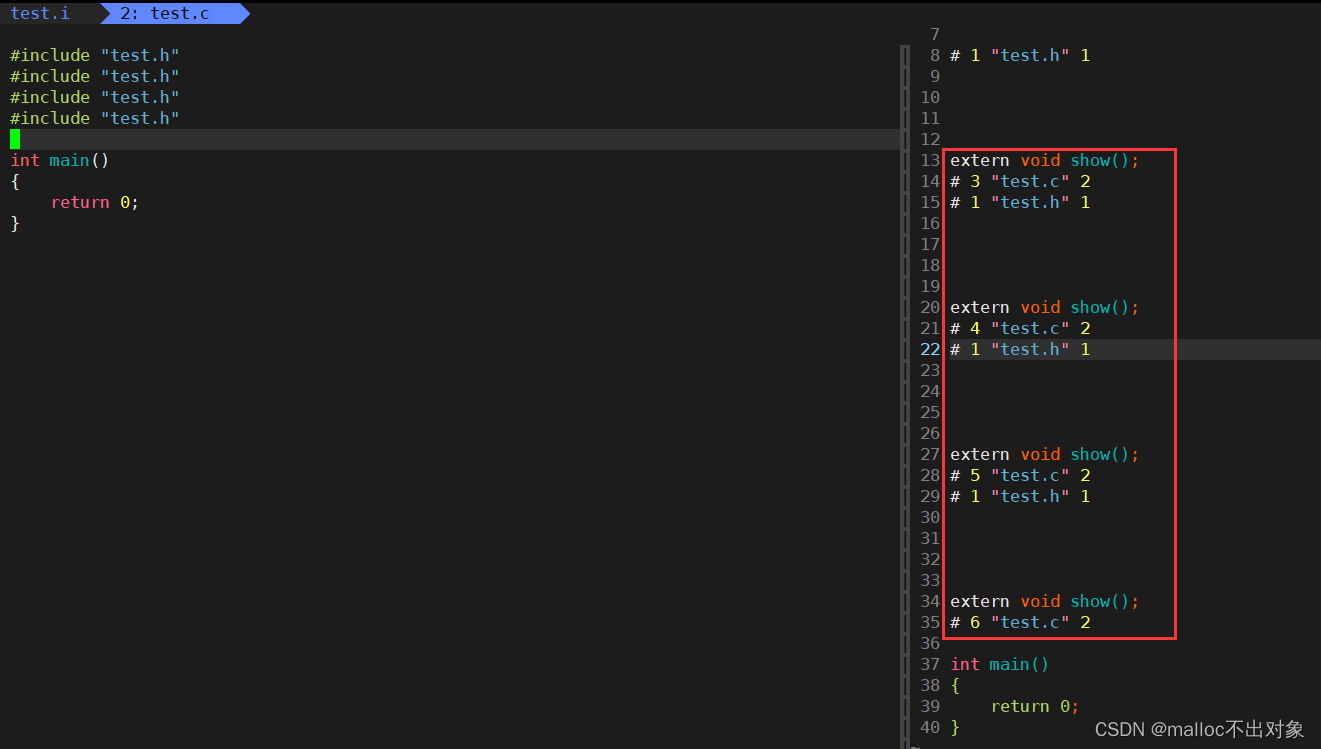Click line number 23 in the gutter
Viewport: 1321px width, 749px height.
click(x=930, y=370)
